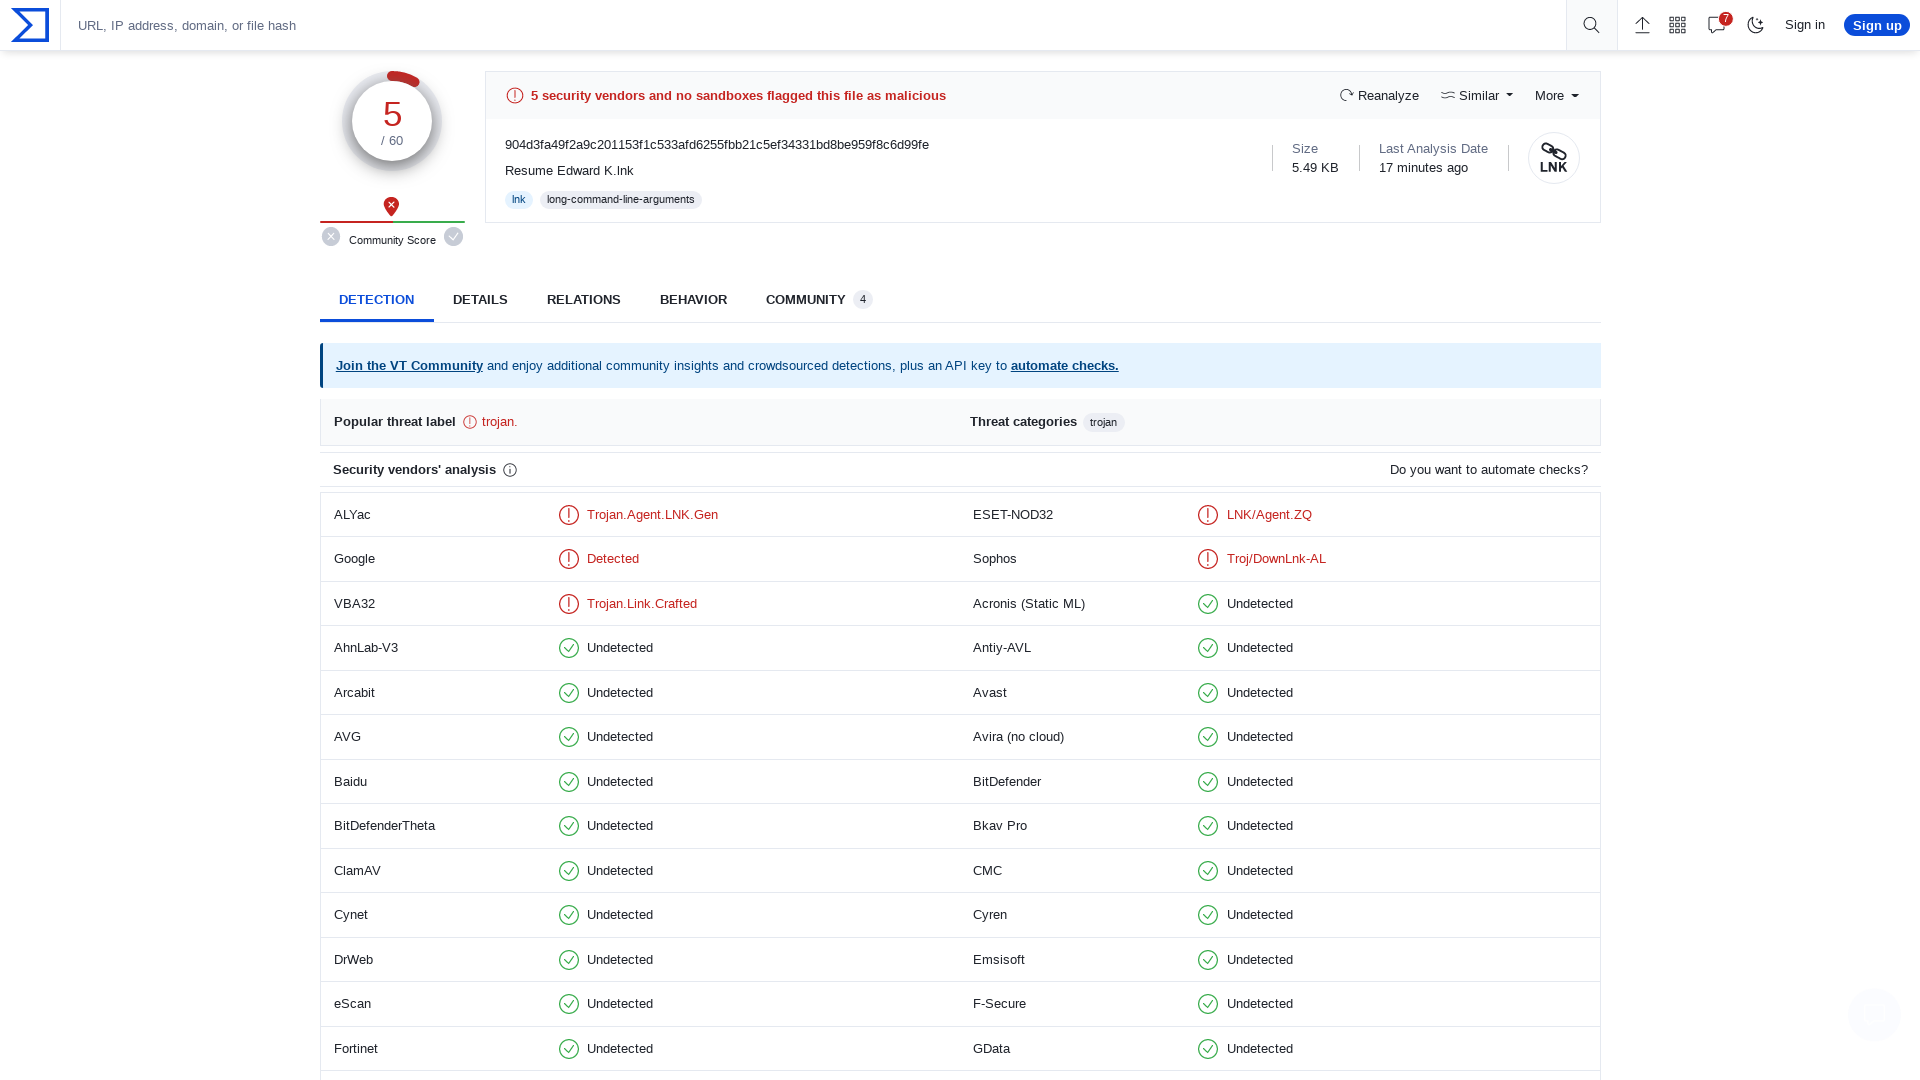The width and height of the screenshot is (1920, 1080).
Task: Click the trojan threat category badge
Action: click(x=1102, y=422)
